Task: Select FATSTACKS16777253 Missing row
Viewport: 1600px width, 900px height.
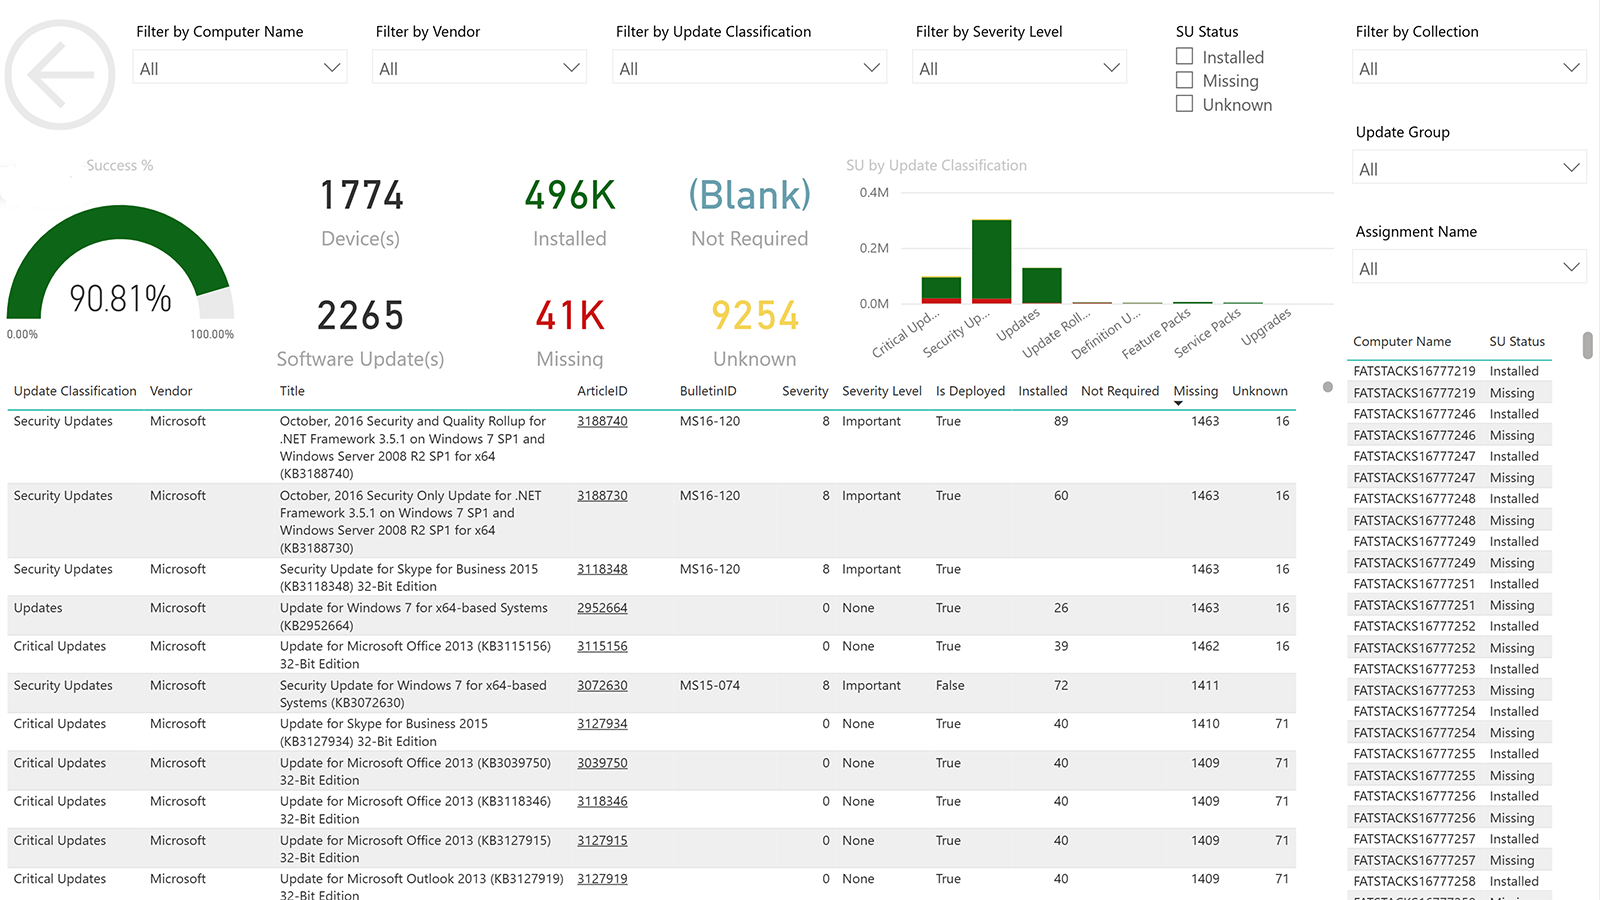Action: (x=1450, y=690)
